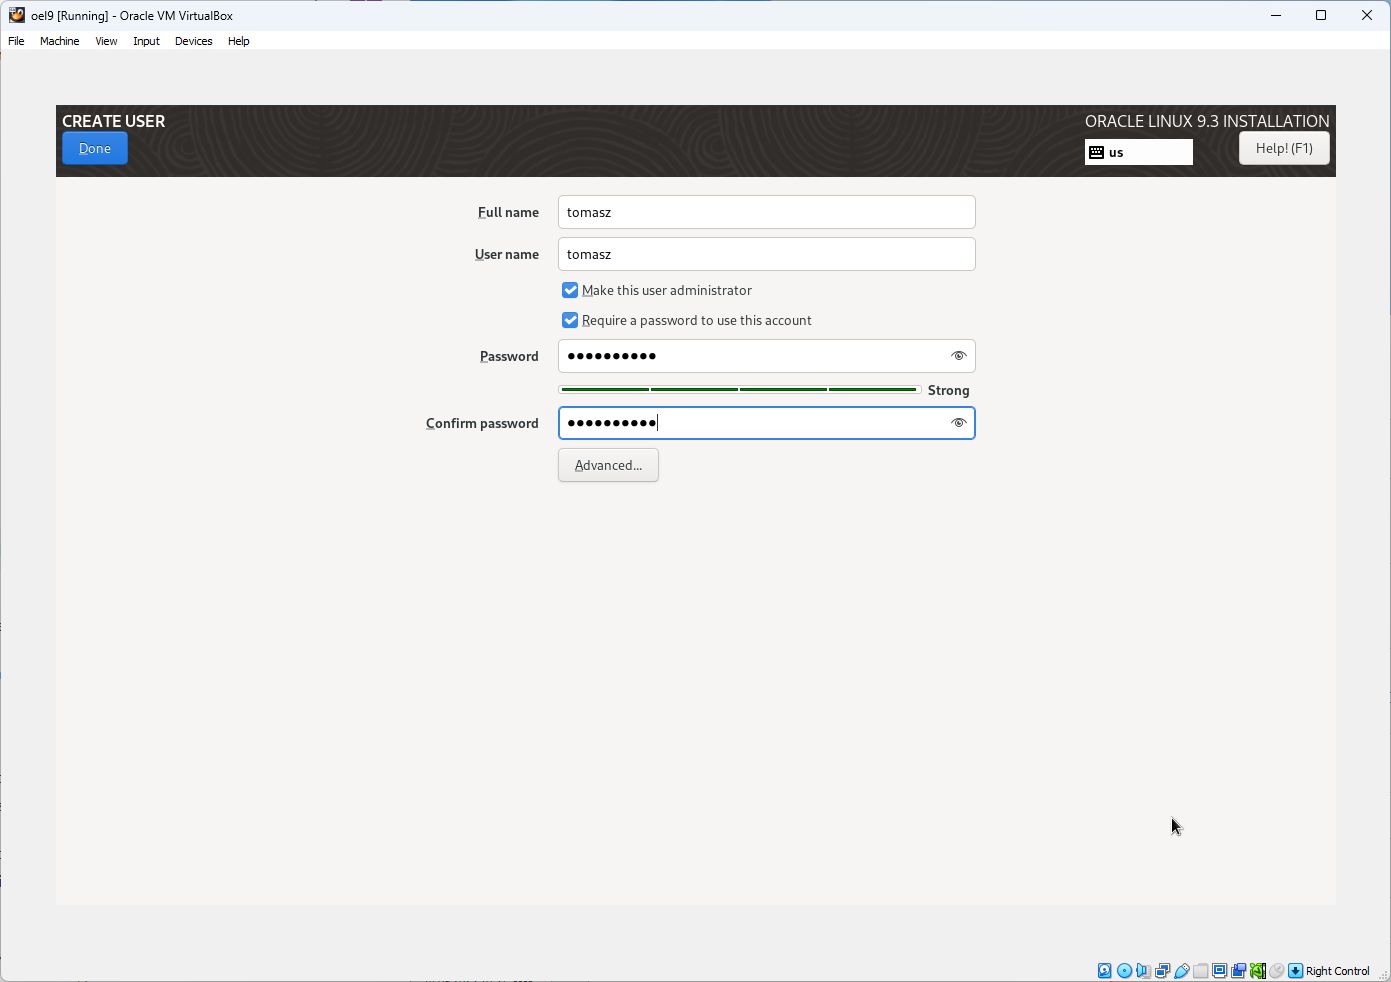Uncheck Require a password to use account
Screen dimensions: 1391x982
click(570, 320)
